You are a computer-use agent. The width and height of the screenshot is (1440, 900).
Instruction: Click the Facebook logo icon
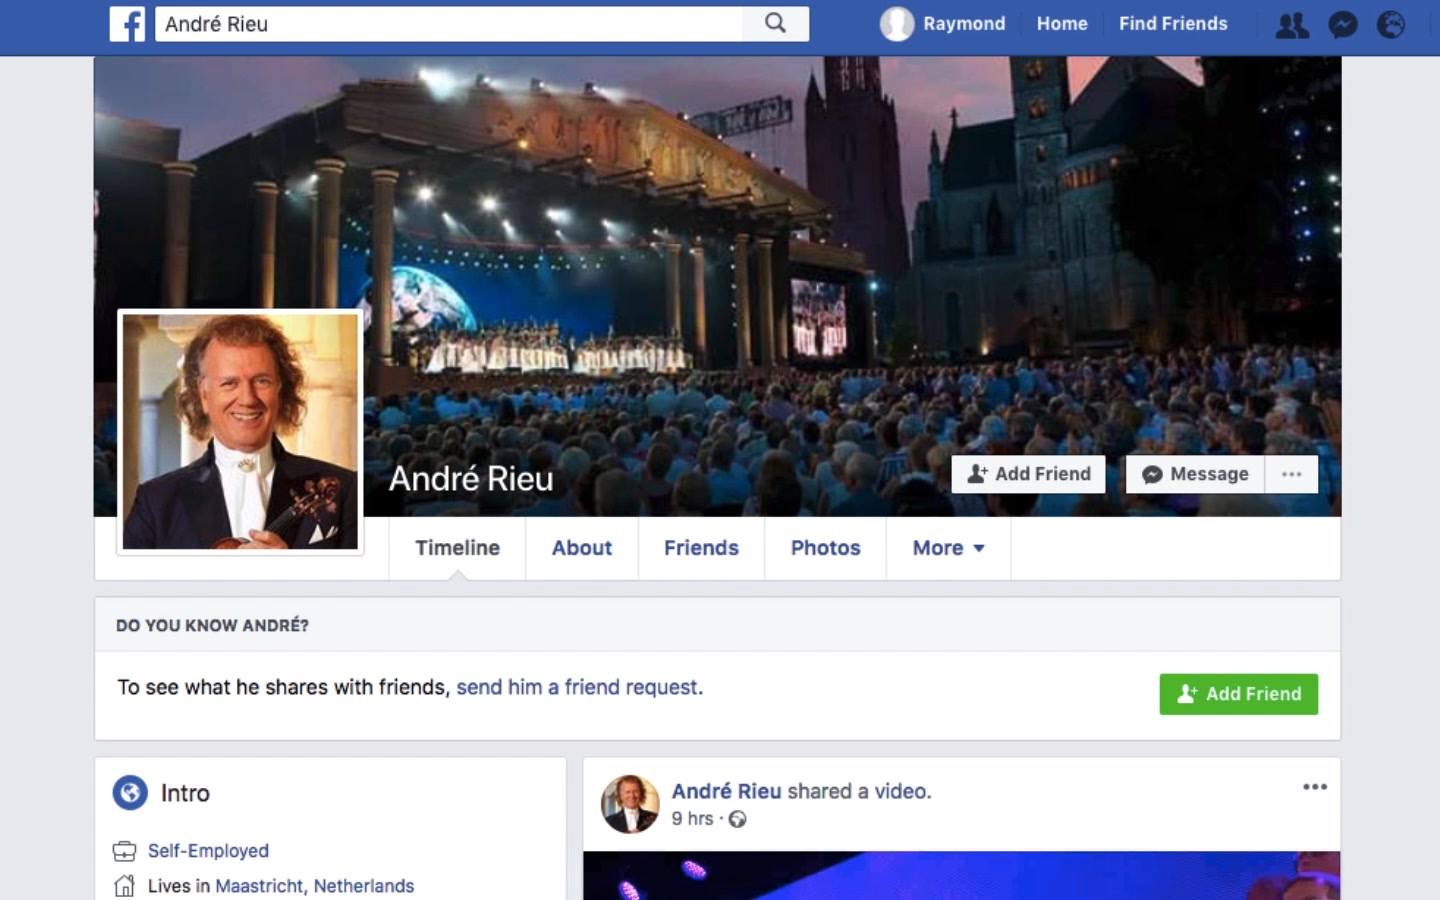[127, 24]
